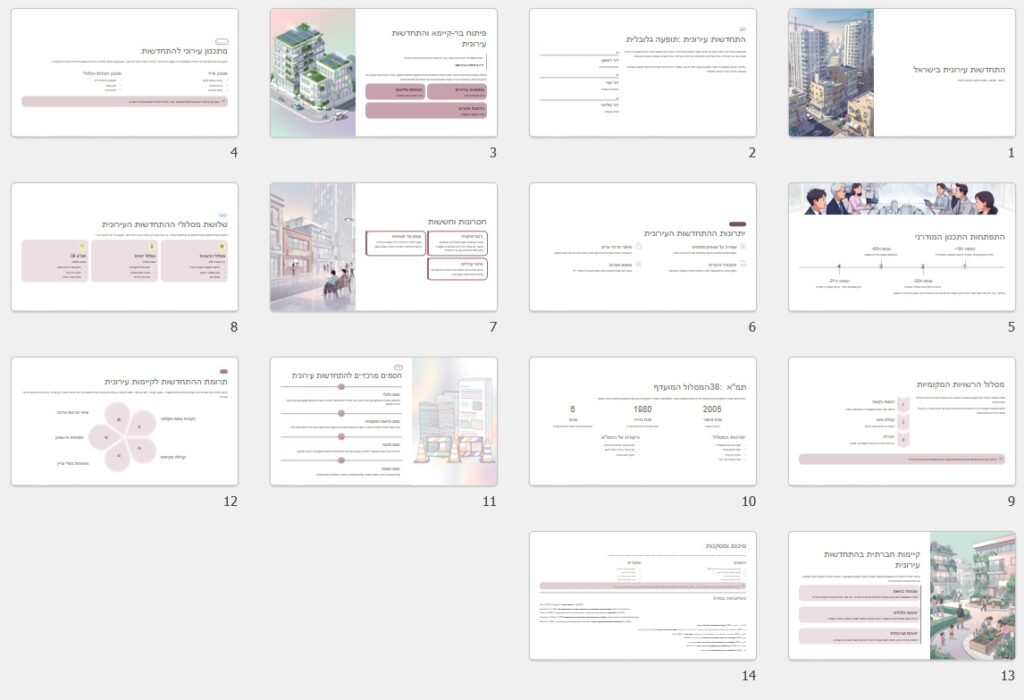Select slide 2 about תופעה גלובלית

pos(642,72)
